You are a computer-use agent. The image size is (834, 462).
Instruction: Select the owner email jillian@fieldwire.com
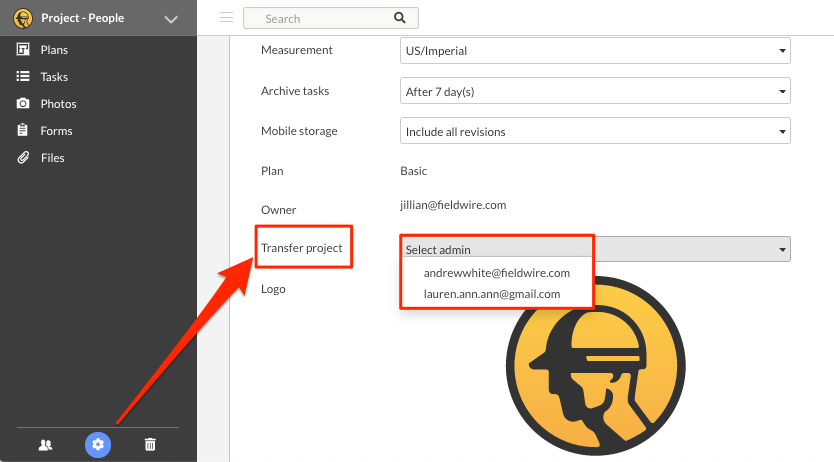coord(453,205)
